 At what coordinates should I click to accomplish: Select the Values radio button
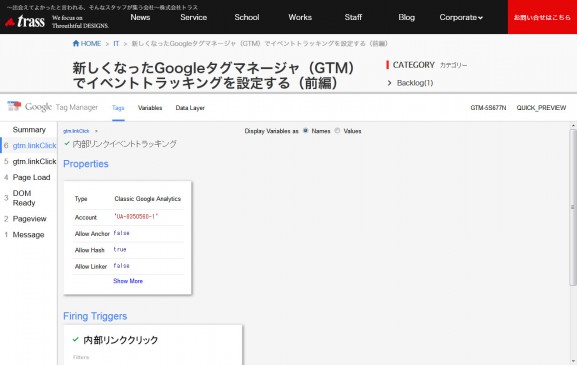pyautogui.click(x=337, y=131)
